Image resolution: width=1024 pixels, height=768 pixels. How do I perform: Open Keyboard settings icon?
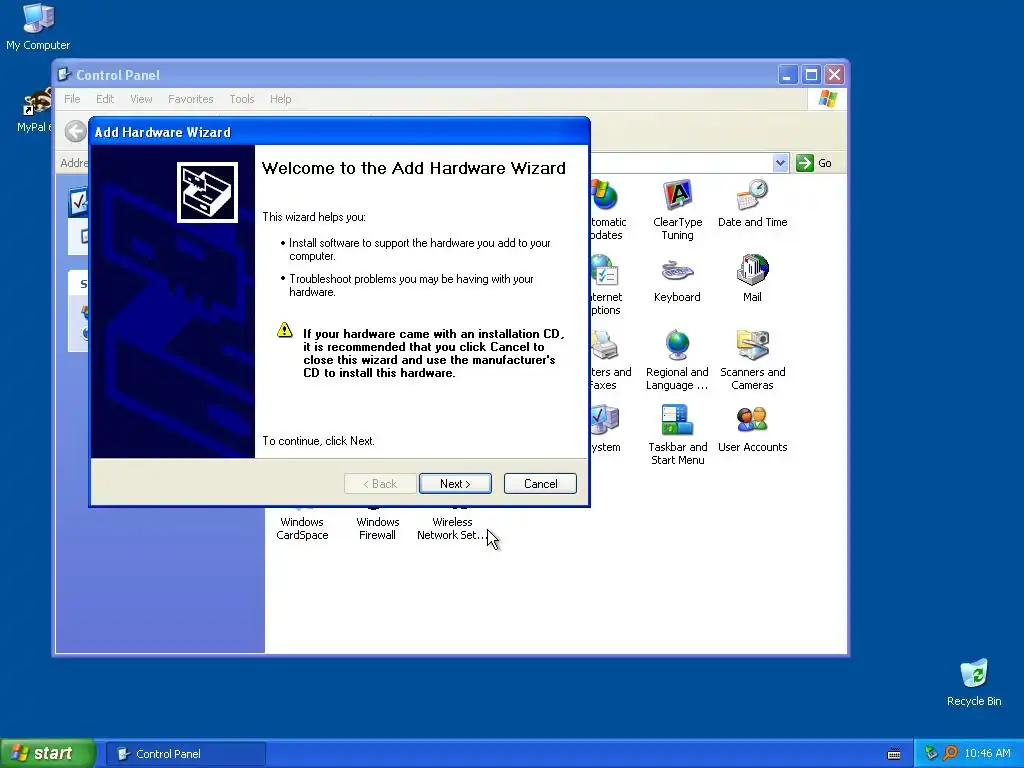677,280
